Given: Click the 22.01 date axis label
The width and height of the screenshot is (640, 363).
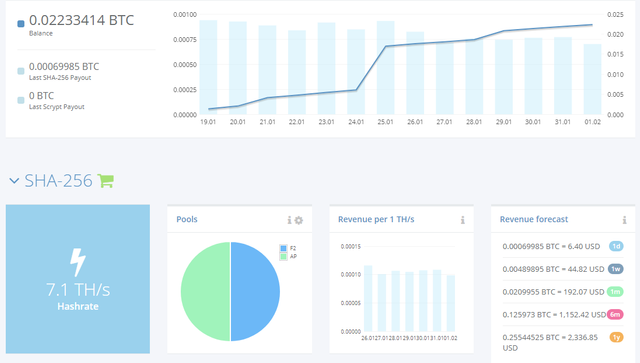Looking at the screenshot, I should click(x=297, y=122).
